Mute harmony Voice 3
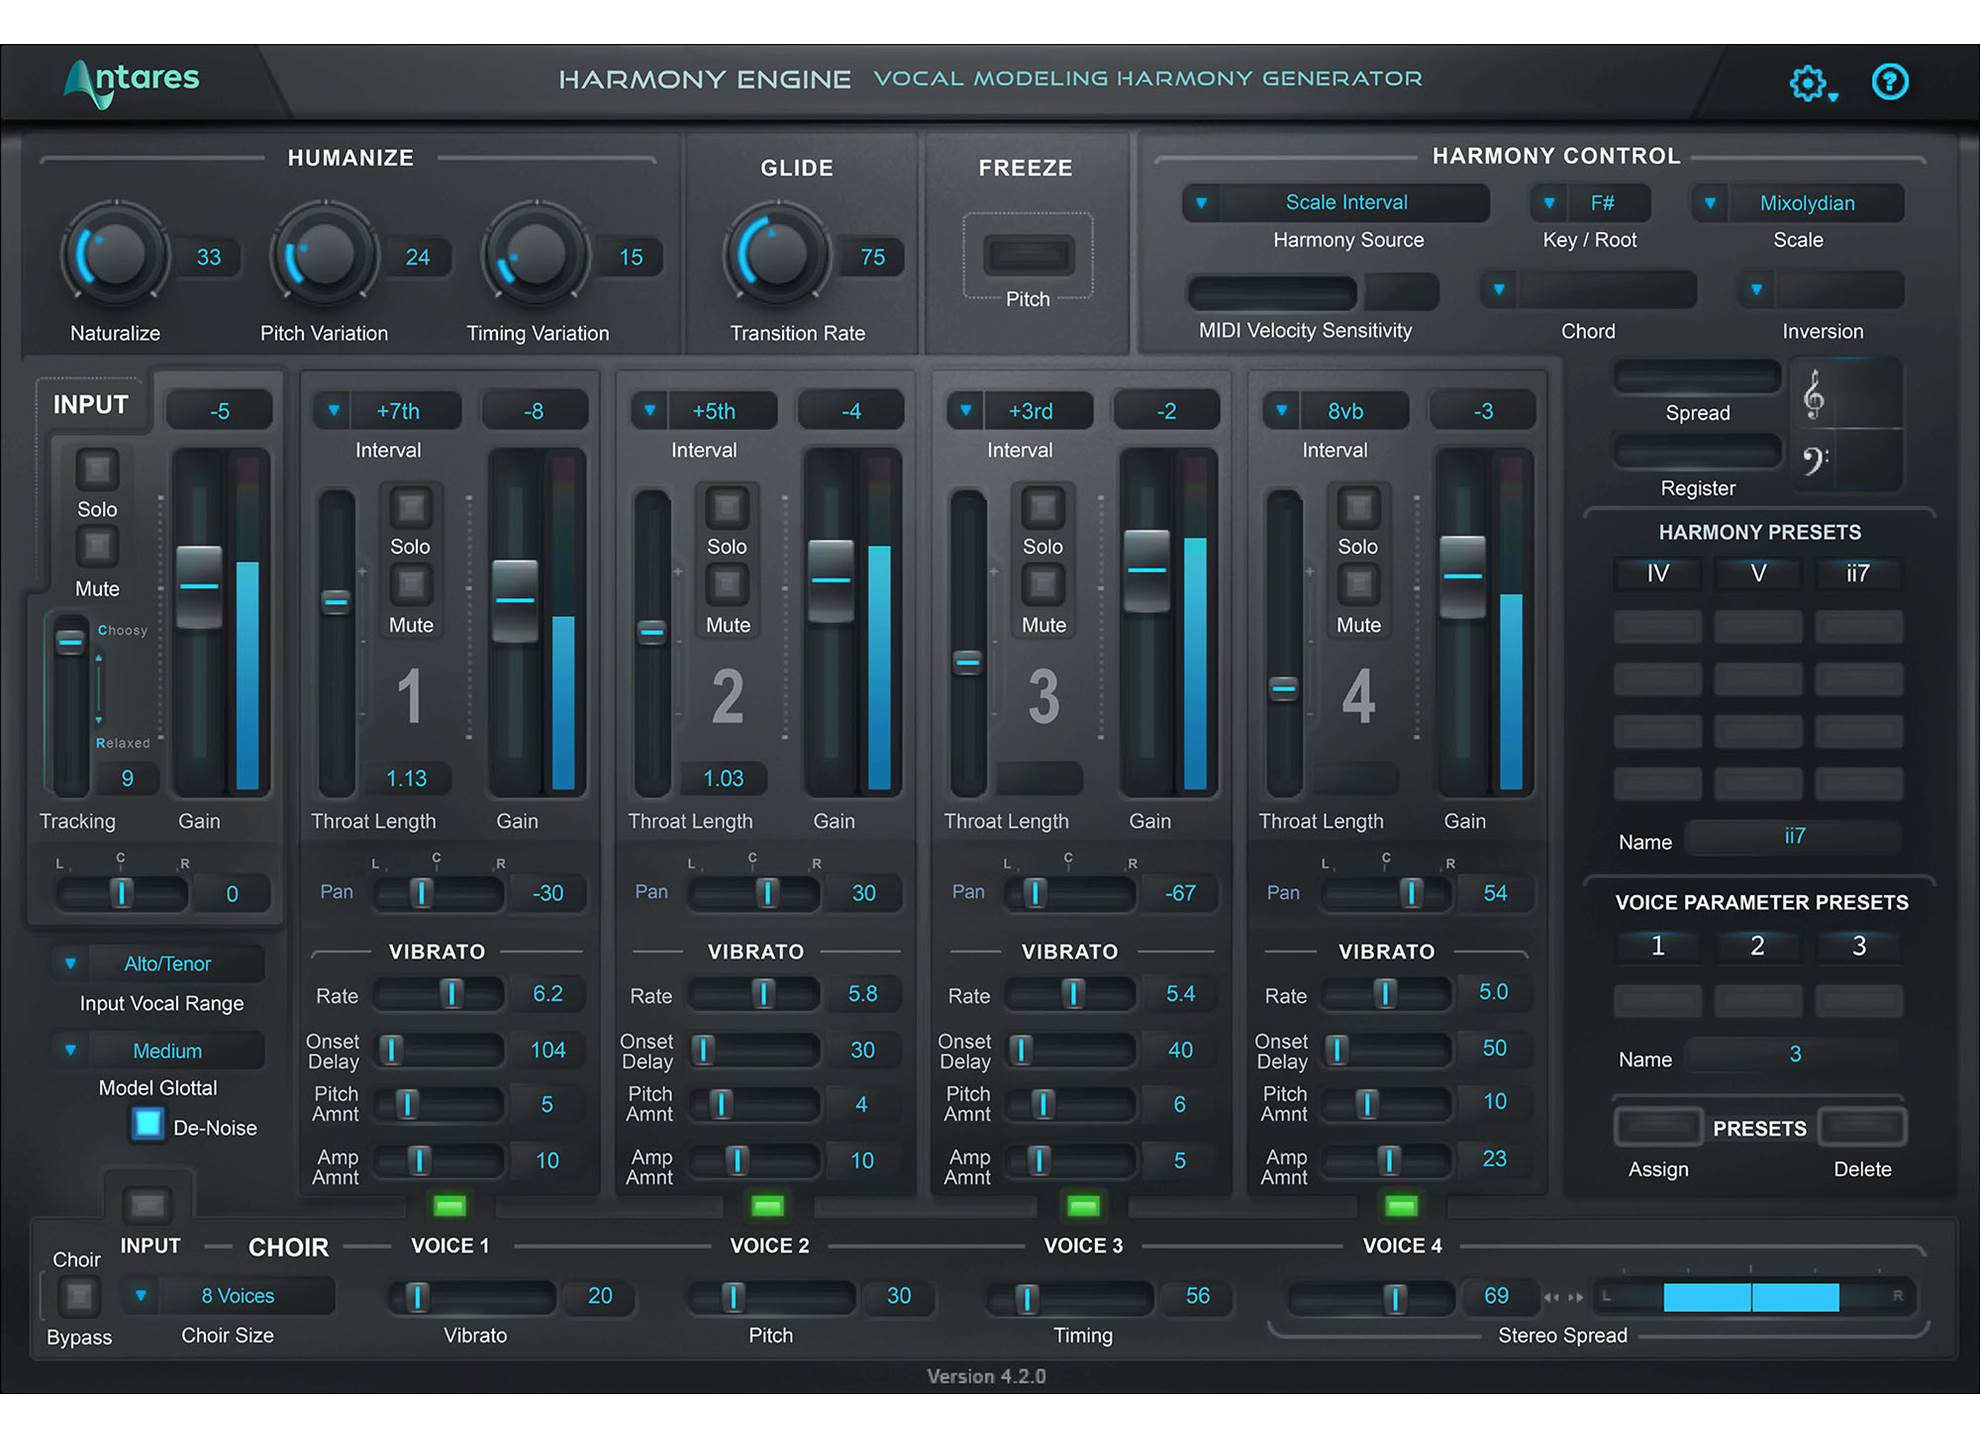Viewport: 1980px width, 1440px height. [x=1043, y=584]
